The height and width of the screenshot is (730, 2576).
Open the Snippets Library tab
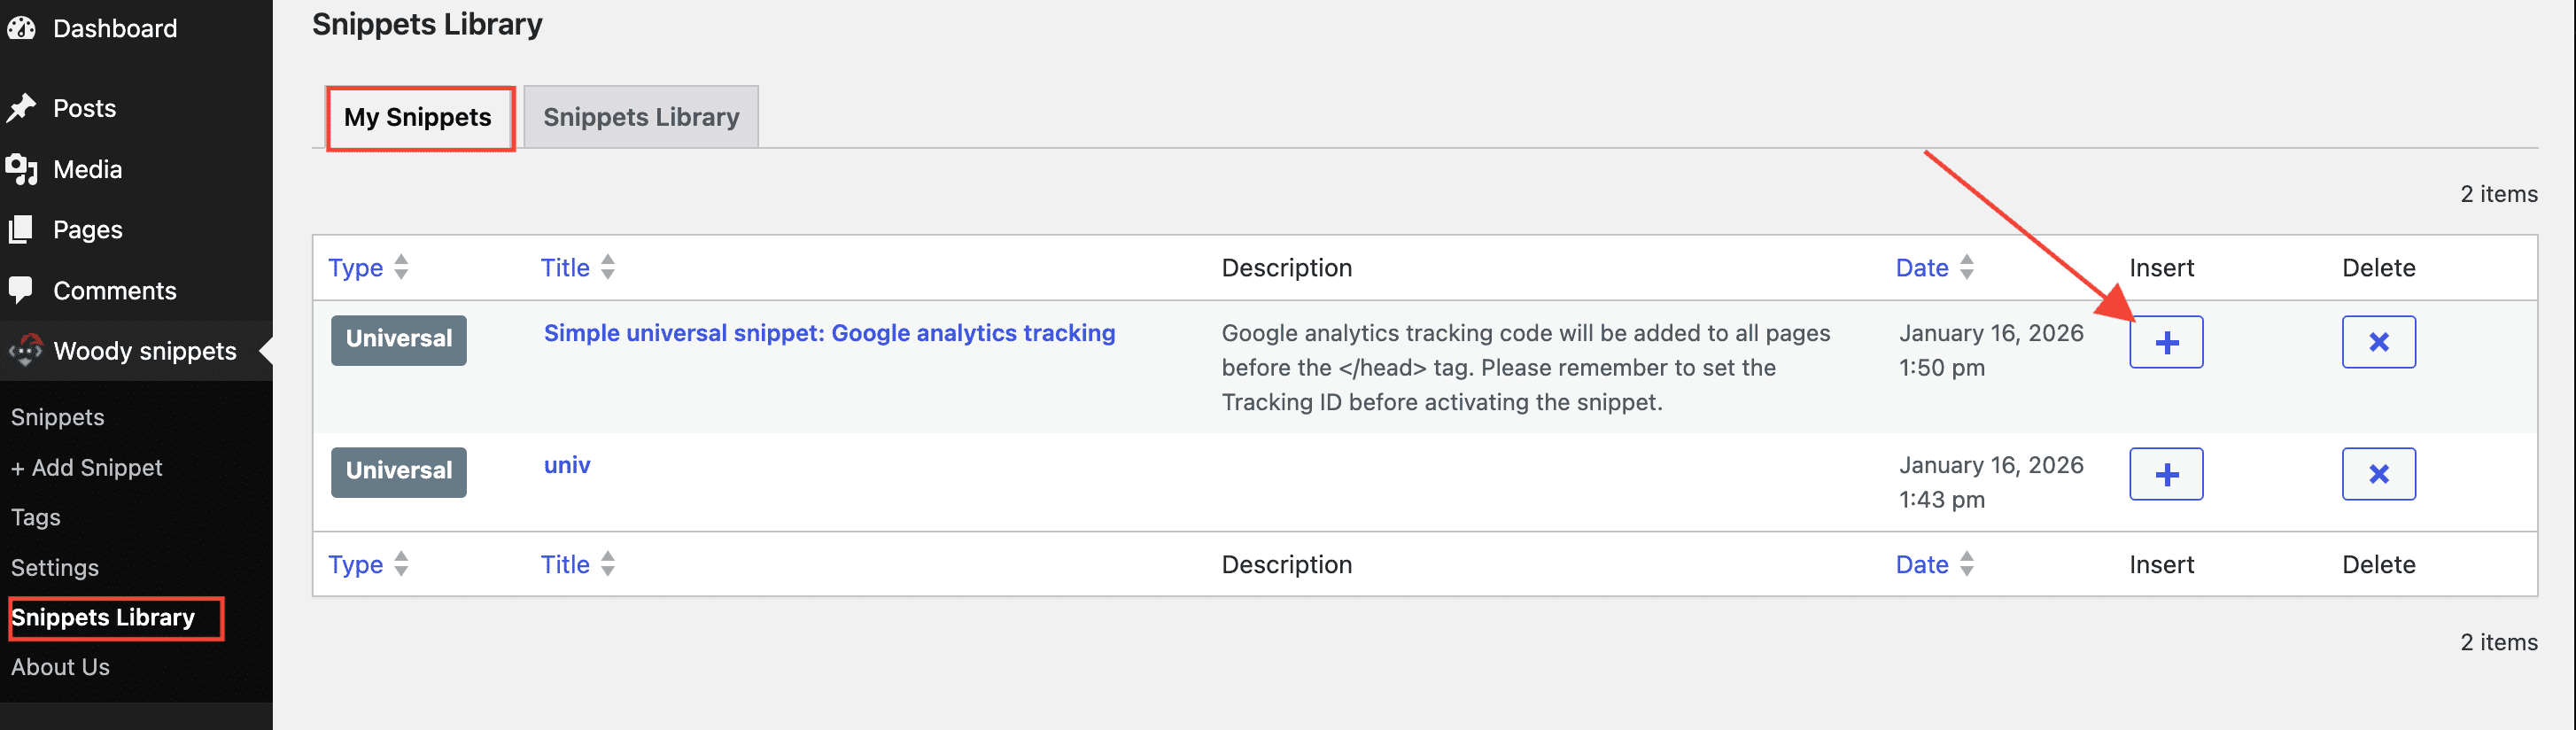(640, 118)
